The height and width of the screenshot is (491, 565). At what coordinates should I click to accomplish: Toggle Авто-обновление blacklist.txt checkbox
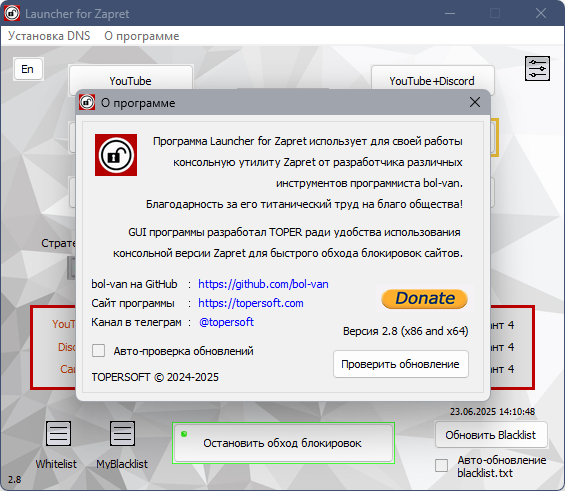(x=441, y=465)
